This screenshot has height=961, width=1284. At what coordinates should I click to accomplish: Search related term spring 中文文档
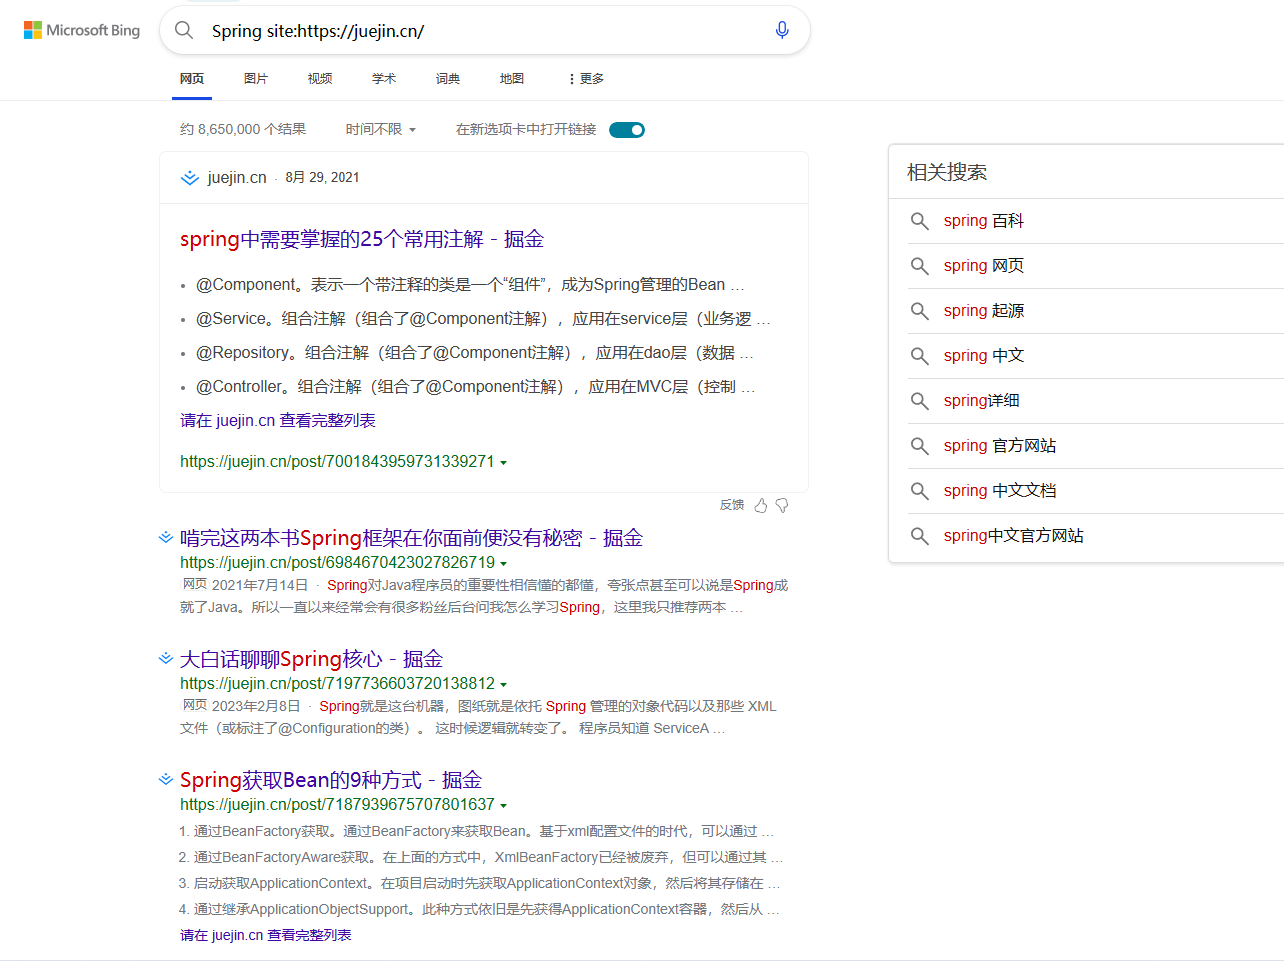pyautogui.click(x=1000, y=491)
